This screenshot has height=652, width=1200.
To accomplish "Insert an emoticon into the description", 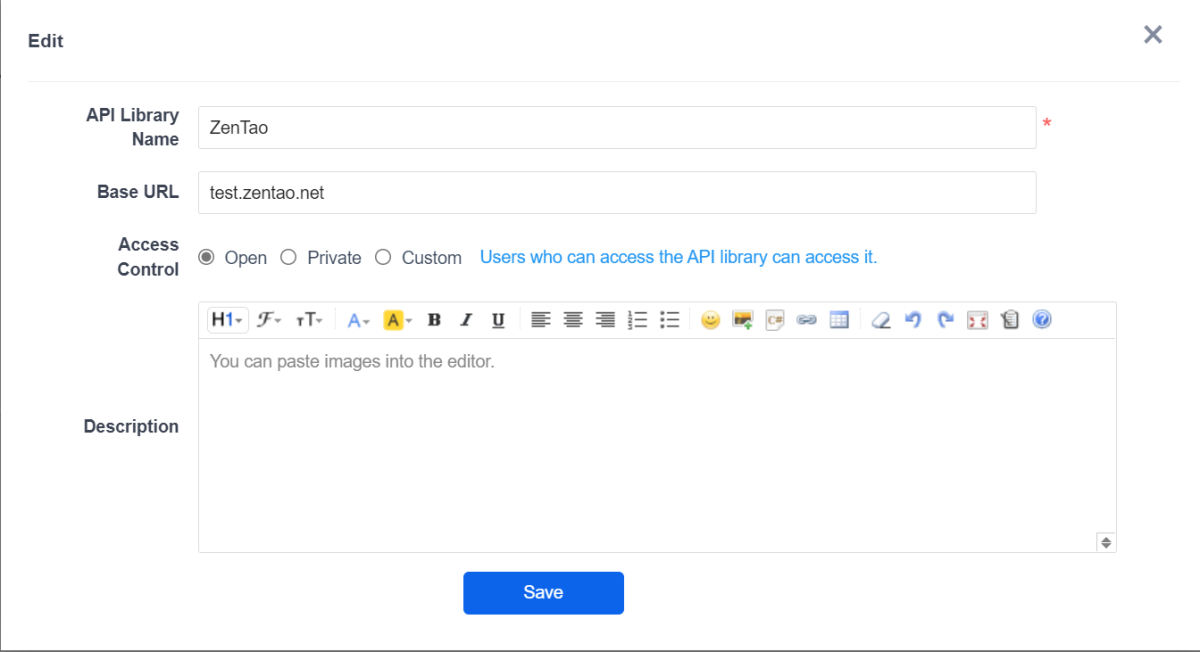I will 710,320.
